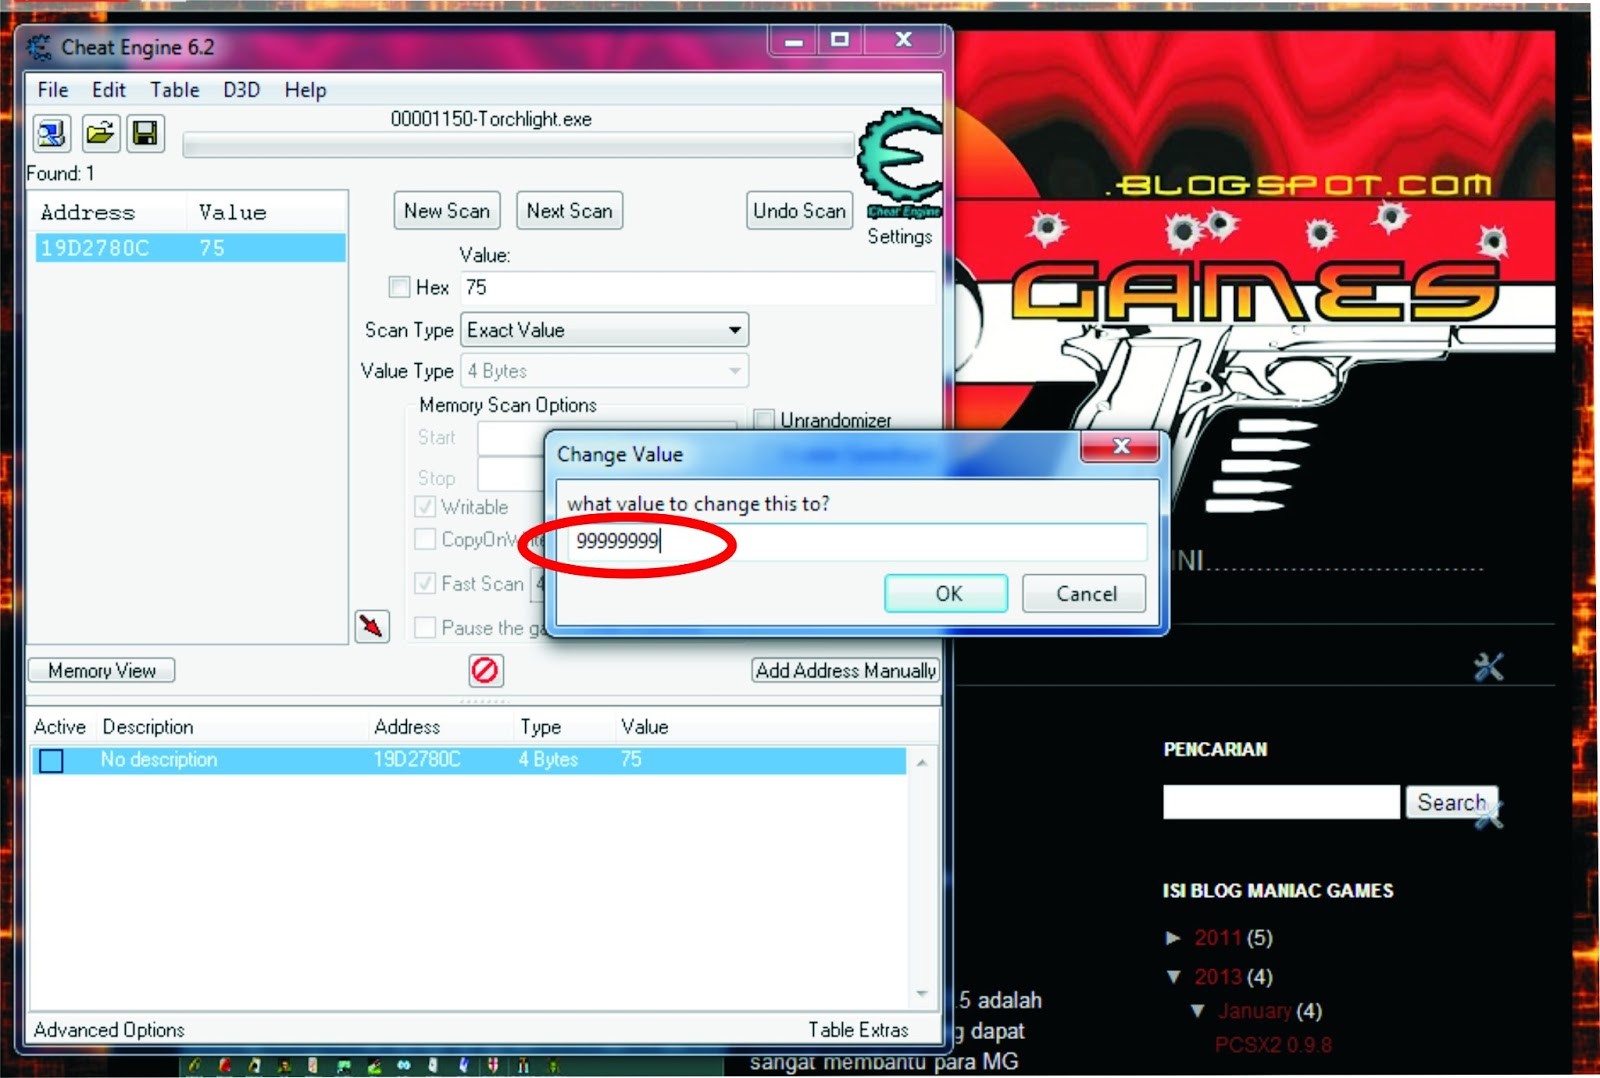Toggle the CopyOnWrite checkbox
Image resolution: width=1600 pixels, height=1078 pixels.
pos(425,540)
